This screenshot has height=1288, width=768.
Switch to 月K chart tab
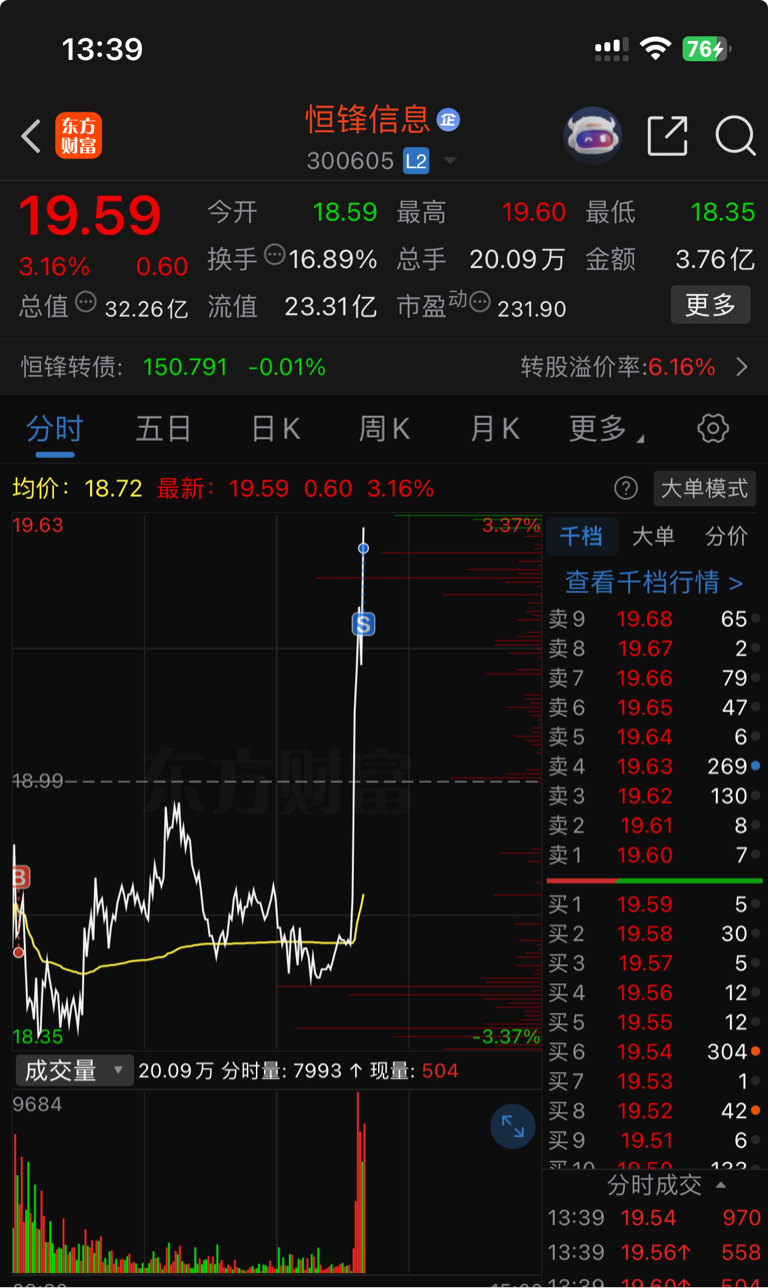[x=494, y=429]
